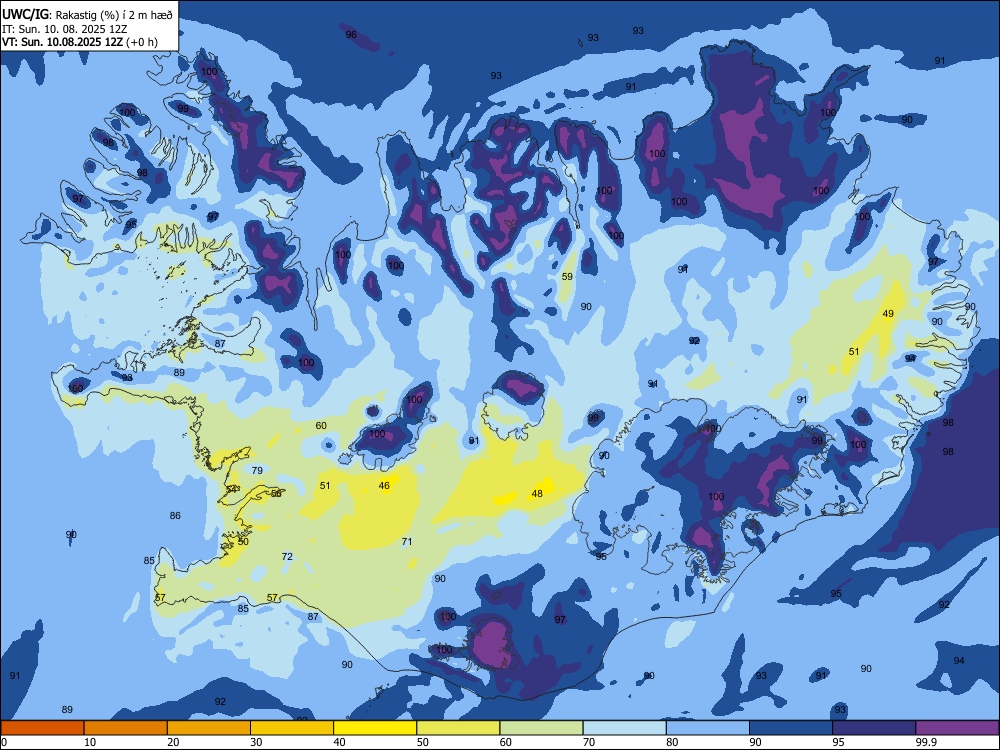Select the medium blue 80–90 legend block

(x=707, y=728)
